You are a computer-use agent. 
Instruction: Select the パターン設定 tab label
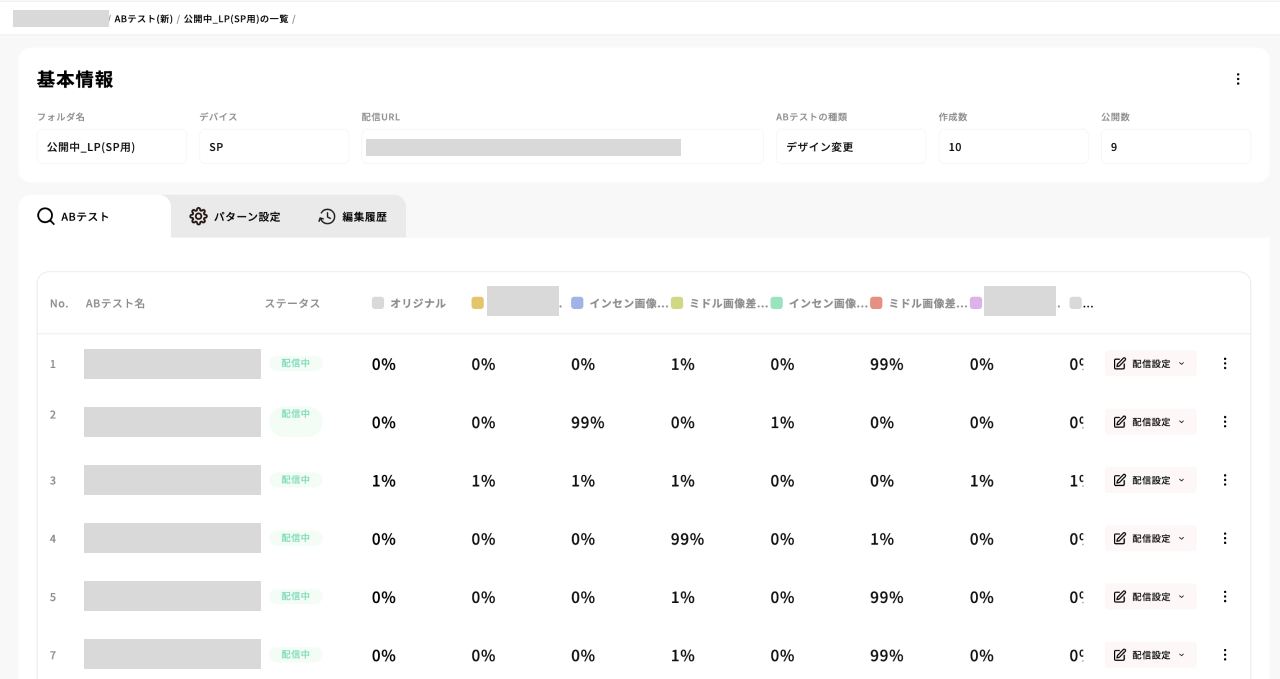(x=246, y=216)
